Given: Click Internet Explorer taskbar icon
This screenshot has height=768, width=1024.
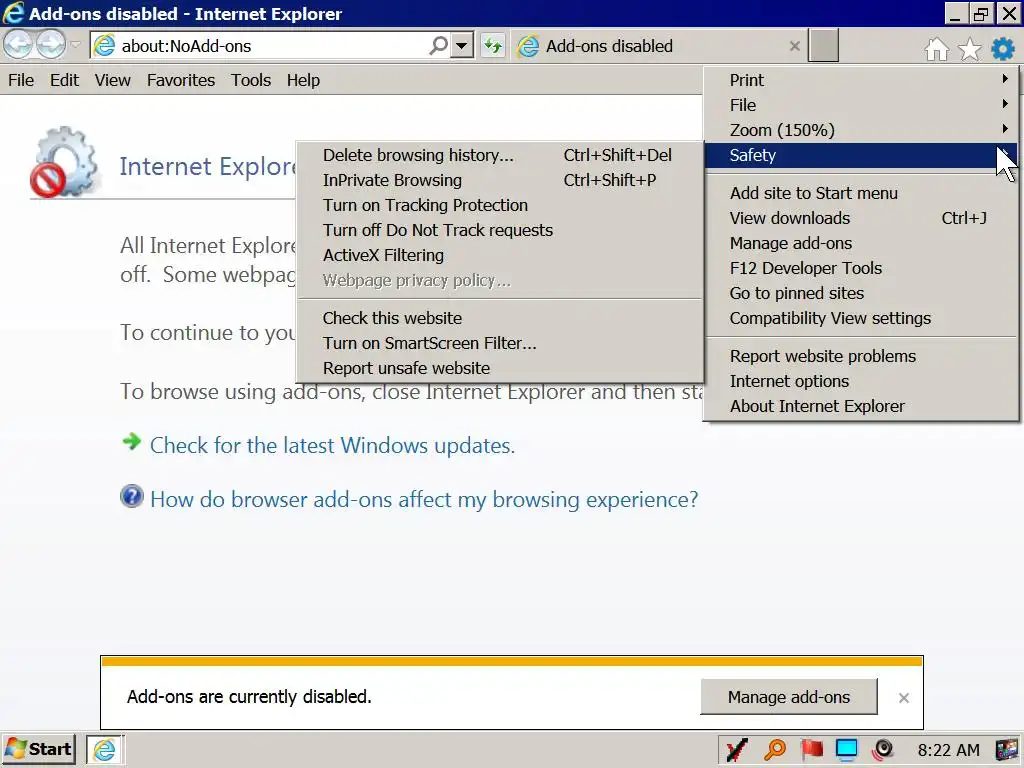Looking at the screenshot, I should pos(104,750).
